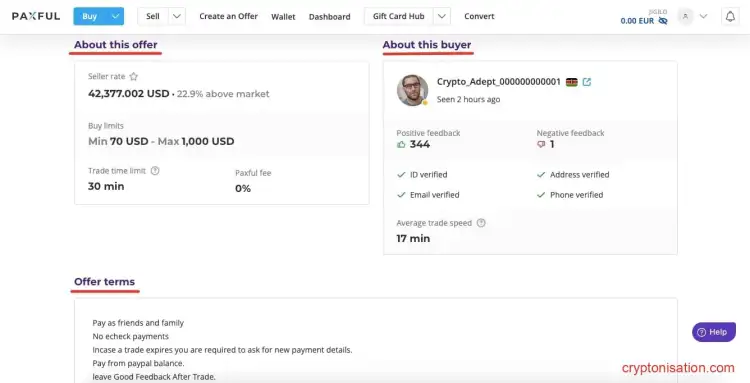750x383 pixels.
Task: Open Create an Offer page
Action: pos(229,16)
